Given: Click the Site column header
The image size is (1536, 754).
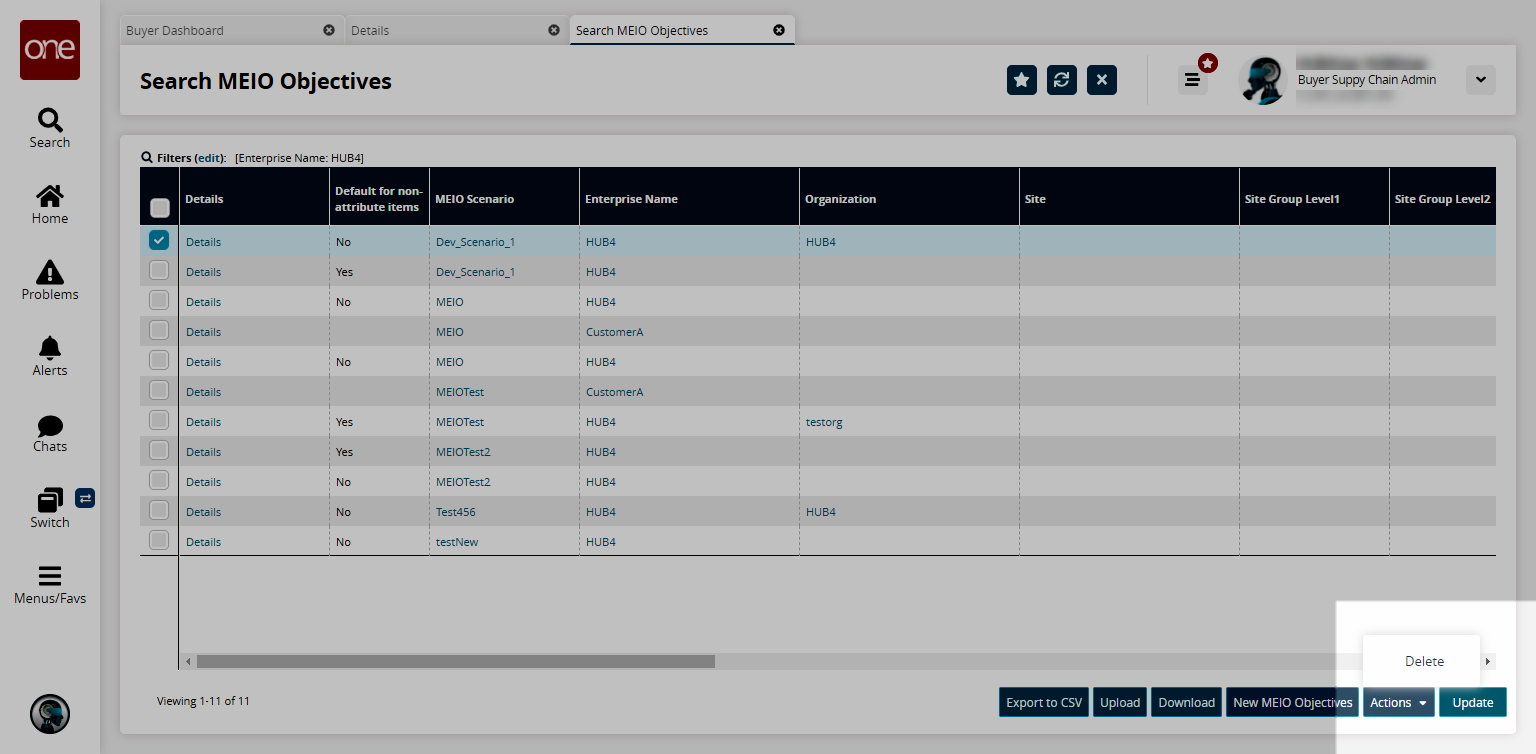Looking at the screenshot, I should click(x=1129, y=198).
